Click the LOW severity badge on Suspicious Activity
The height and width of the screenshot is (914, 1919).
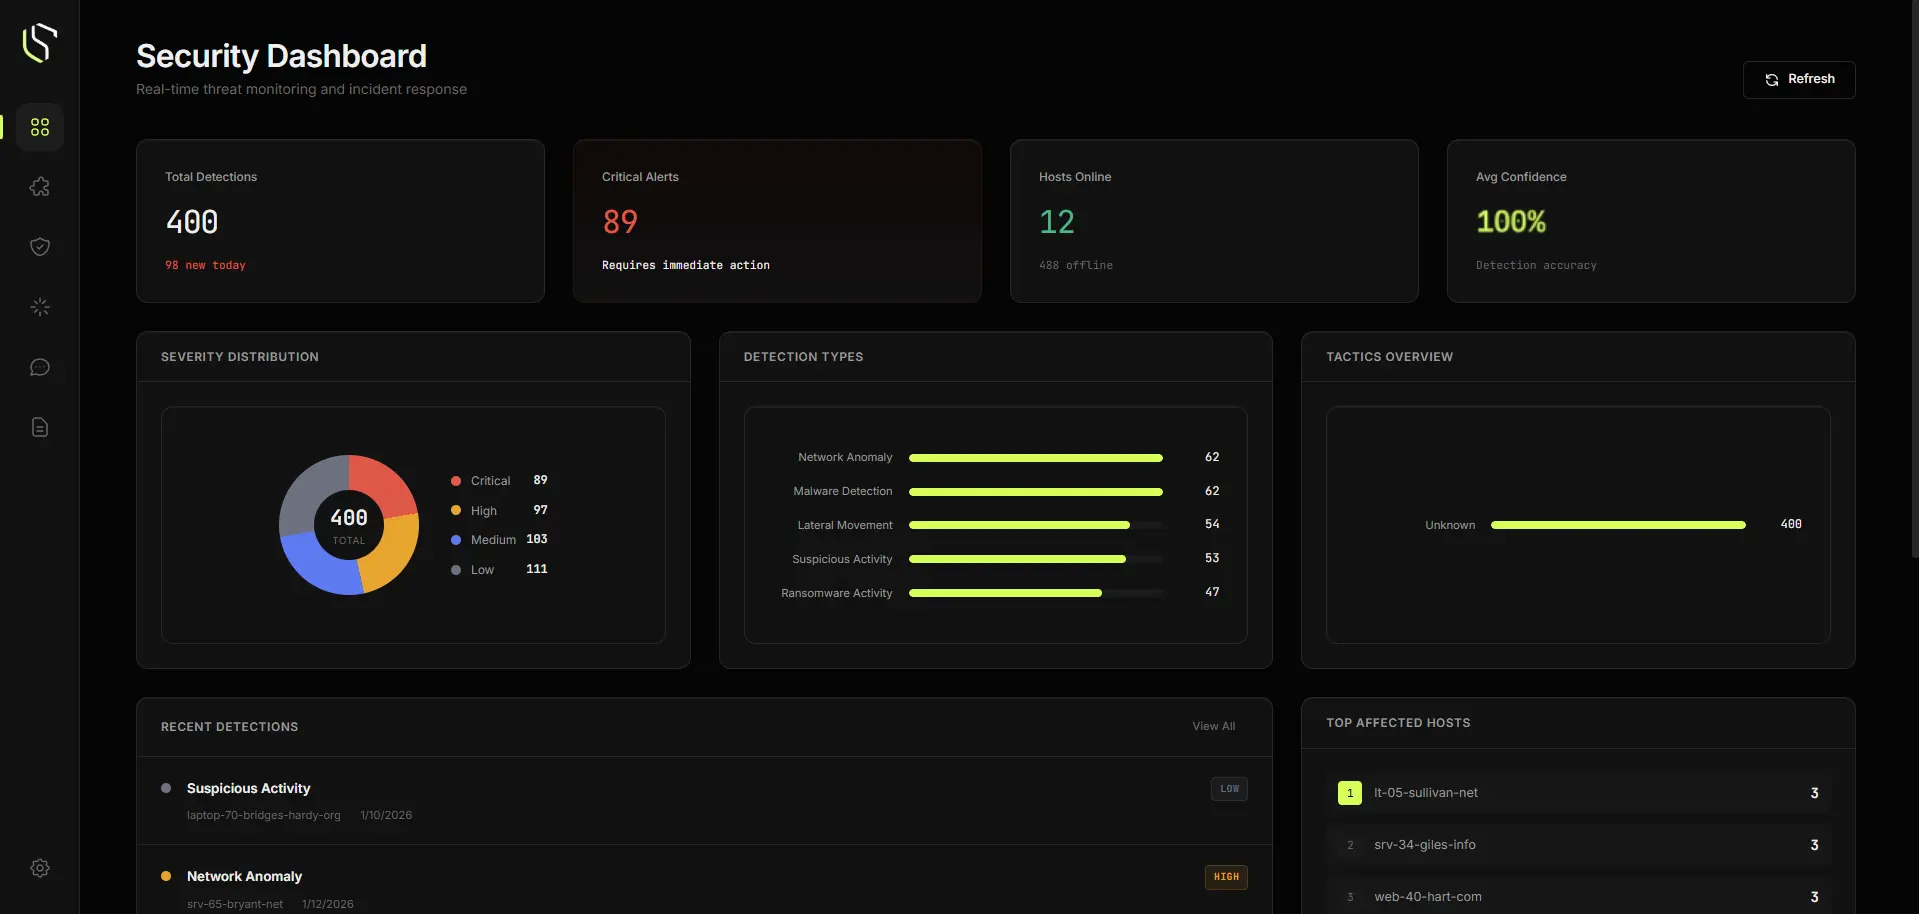1228,789
